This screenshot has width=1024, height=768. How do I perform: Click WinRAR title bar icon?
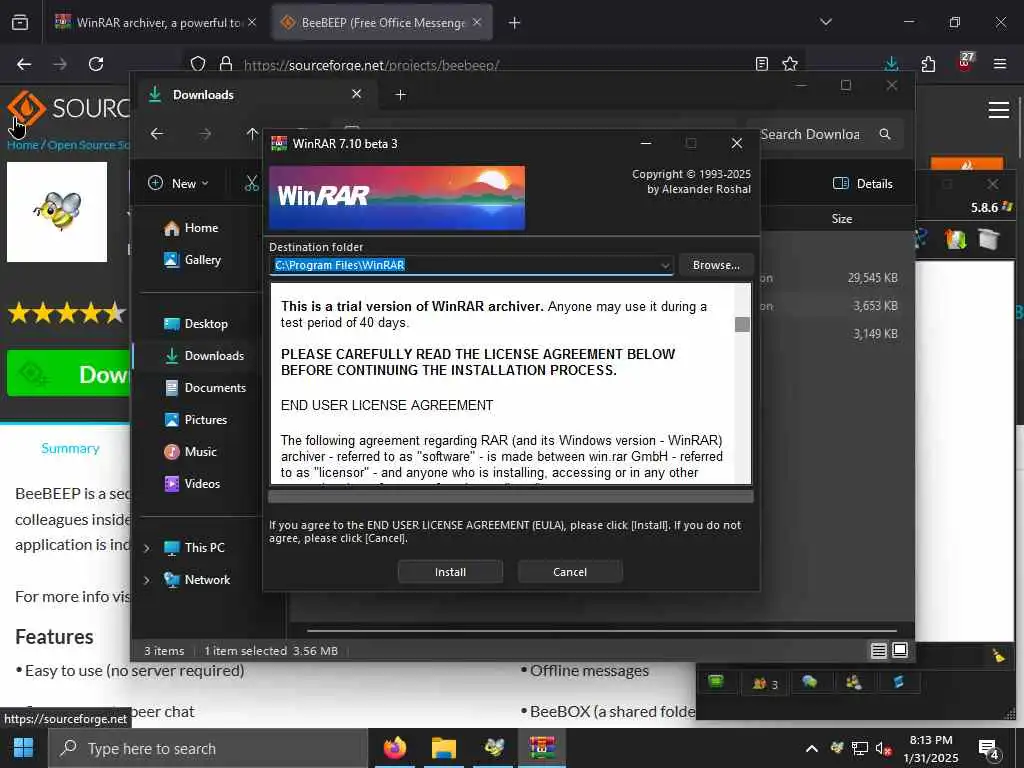coord(279,143)
